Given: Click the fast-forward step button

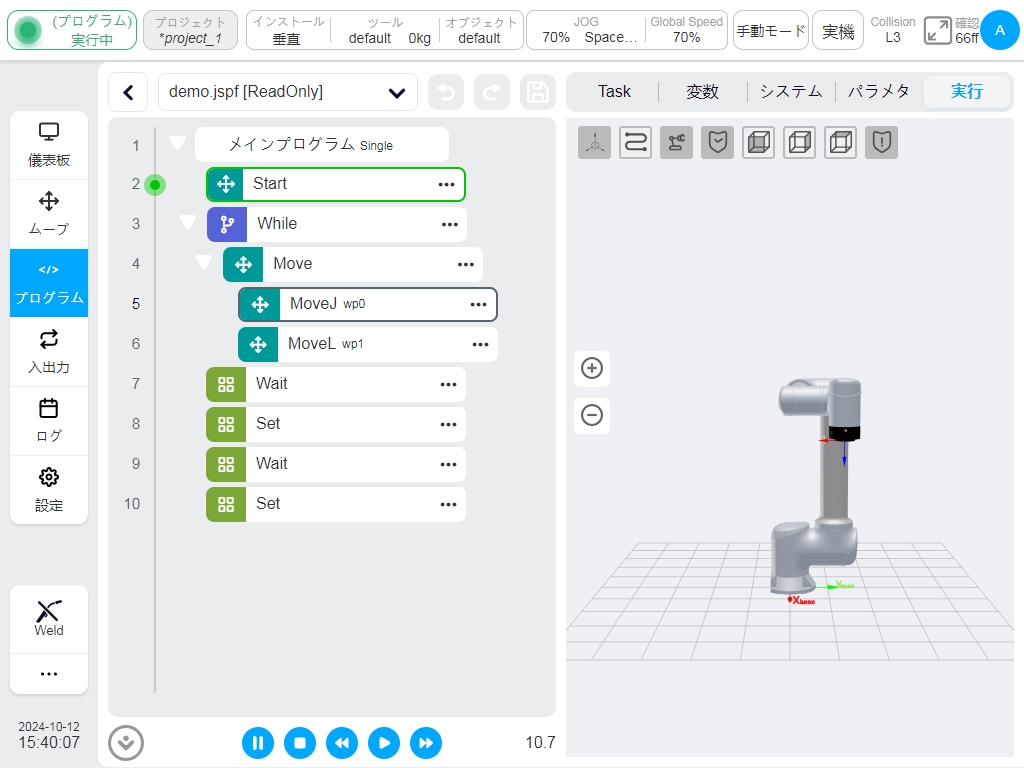Looking at the screenshot, I should 426,743.
